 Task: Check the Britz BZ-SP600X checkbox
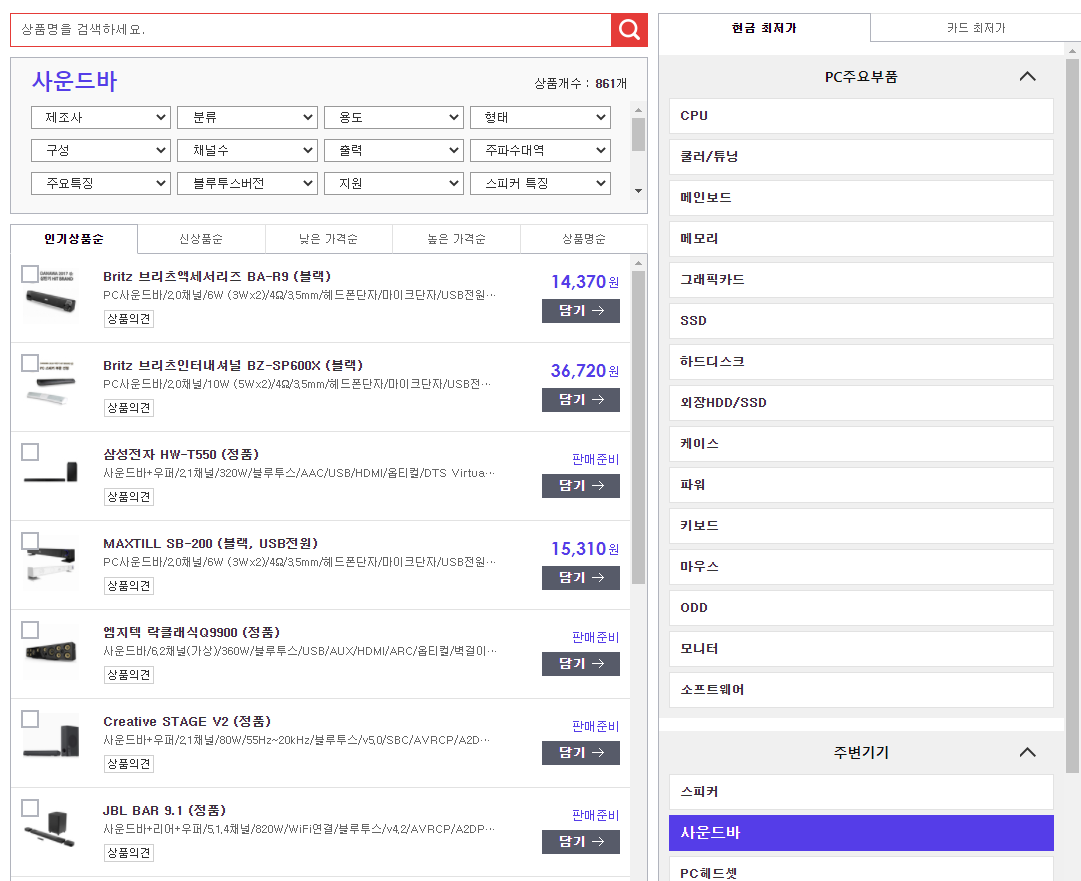pyautogui.click(x=30, y=363)
